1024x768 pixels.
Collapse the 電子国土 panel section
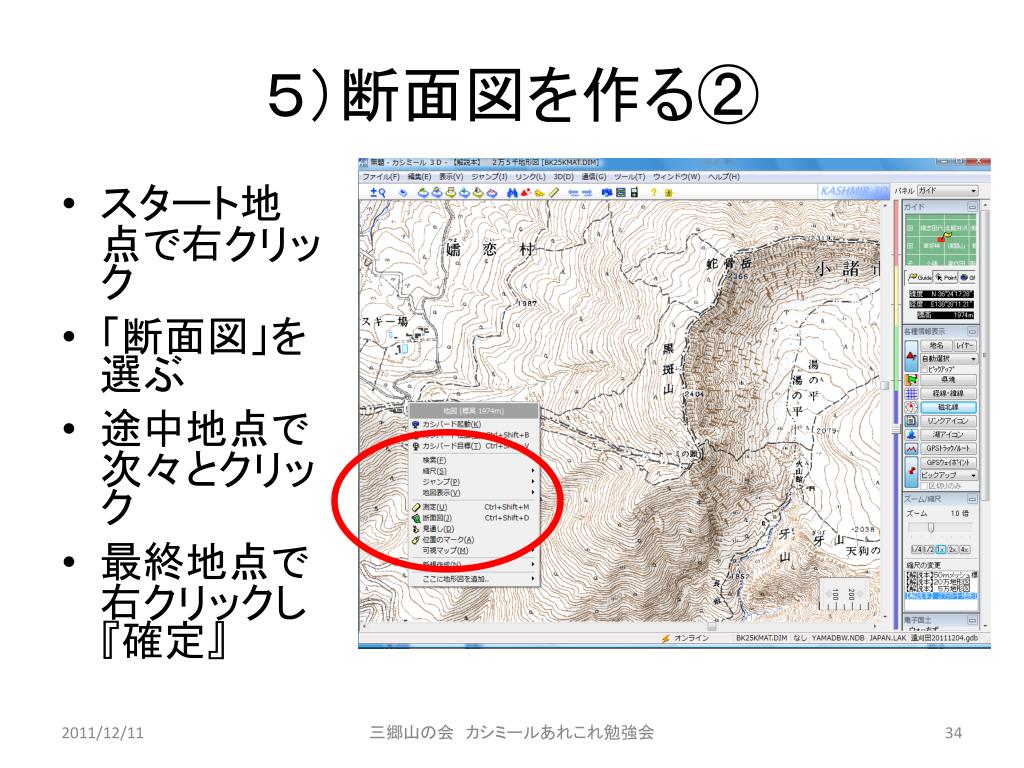pyautogui.click(x=972, y=620)
